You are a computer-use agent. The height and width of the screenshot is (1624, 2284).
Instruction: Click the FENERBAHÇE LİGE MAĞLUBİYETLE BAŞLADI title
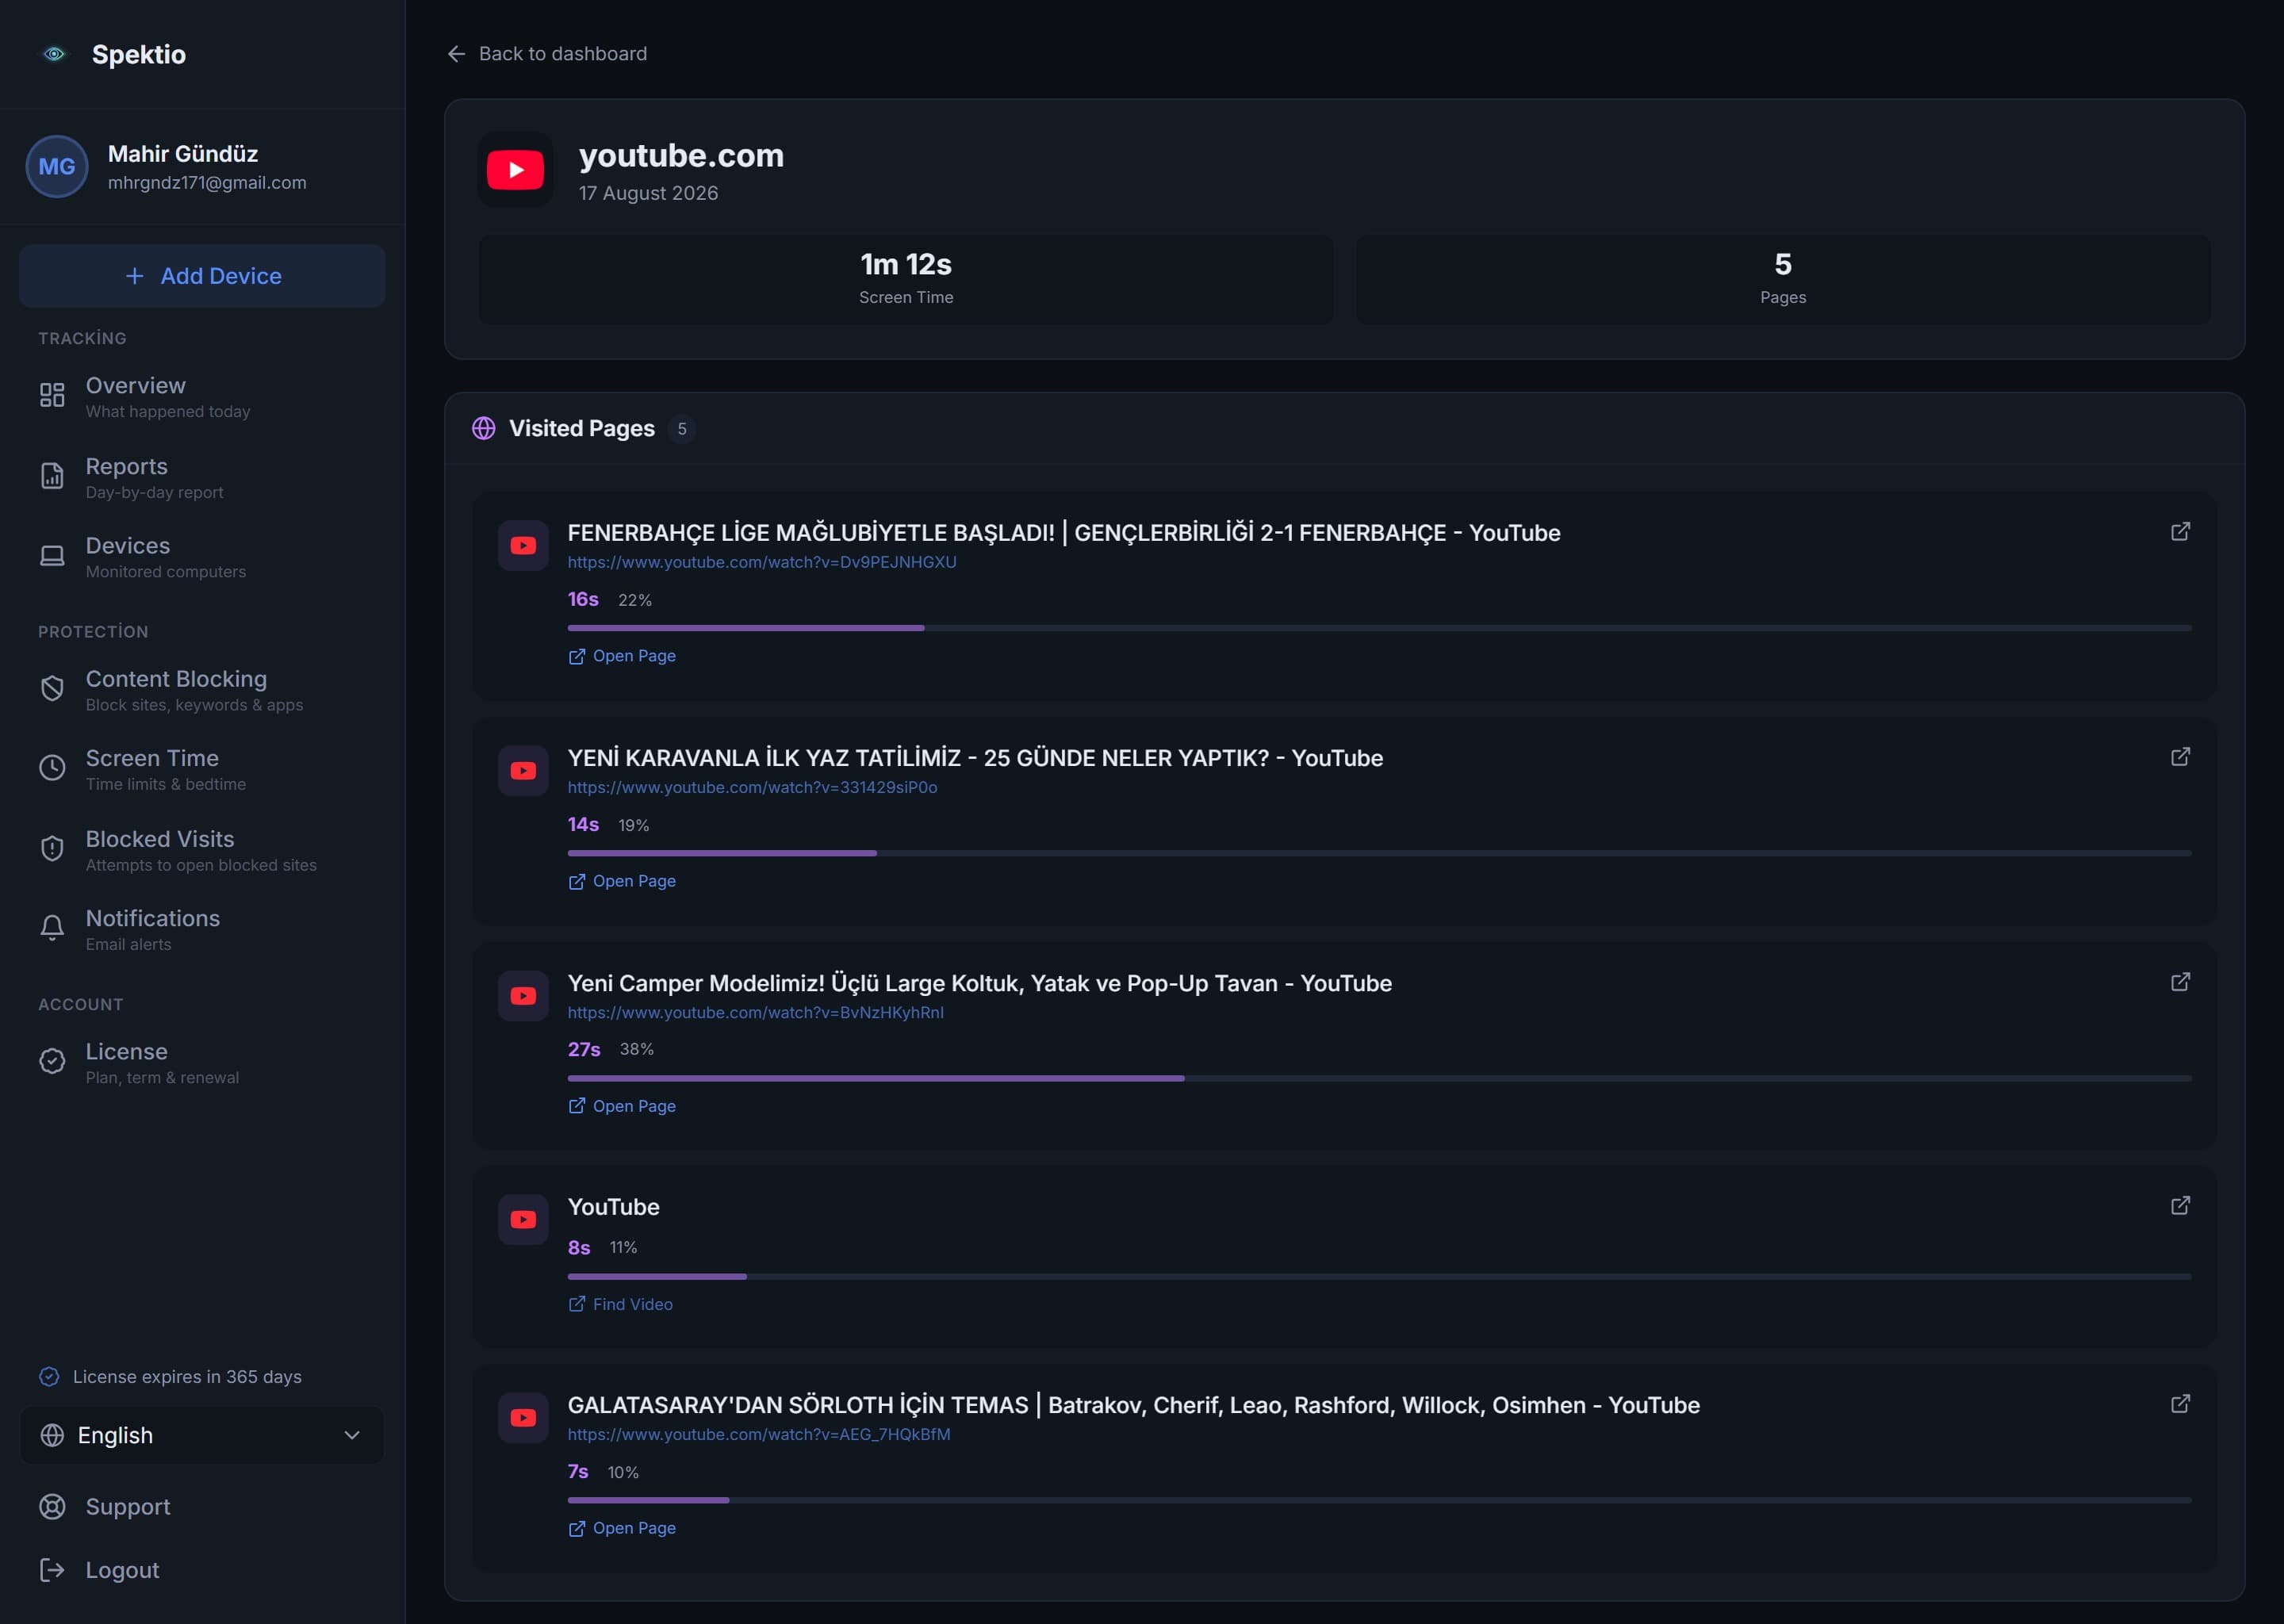point(1064,533)
